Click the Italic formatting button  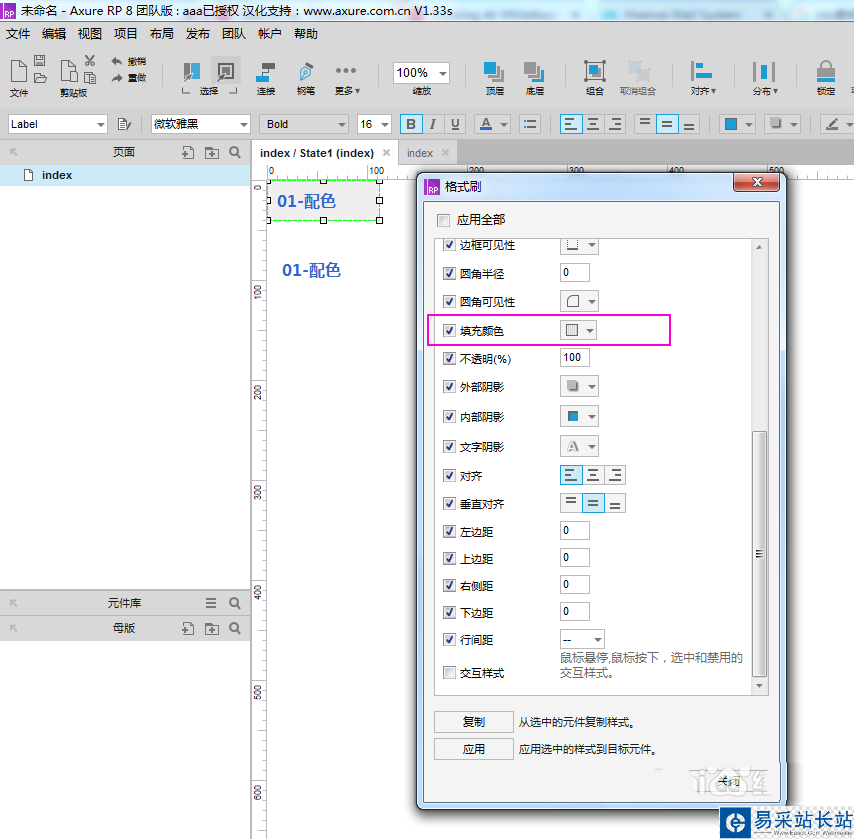tap(433, 124)
